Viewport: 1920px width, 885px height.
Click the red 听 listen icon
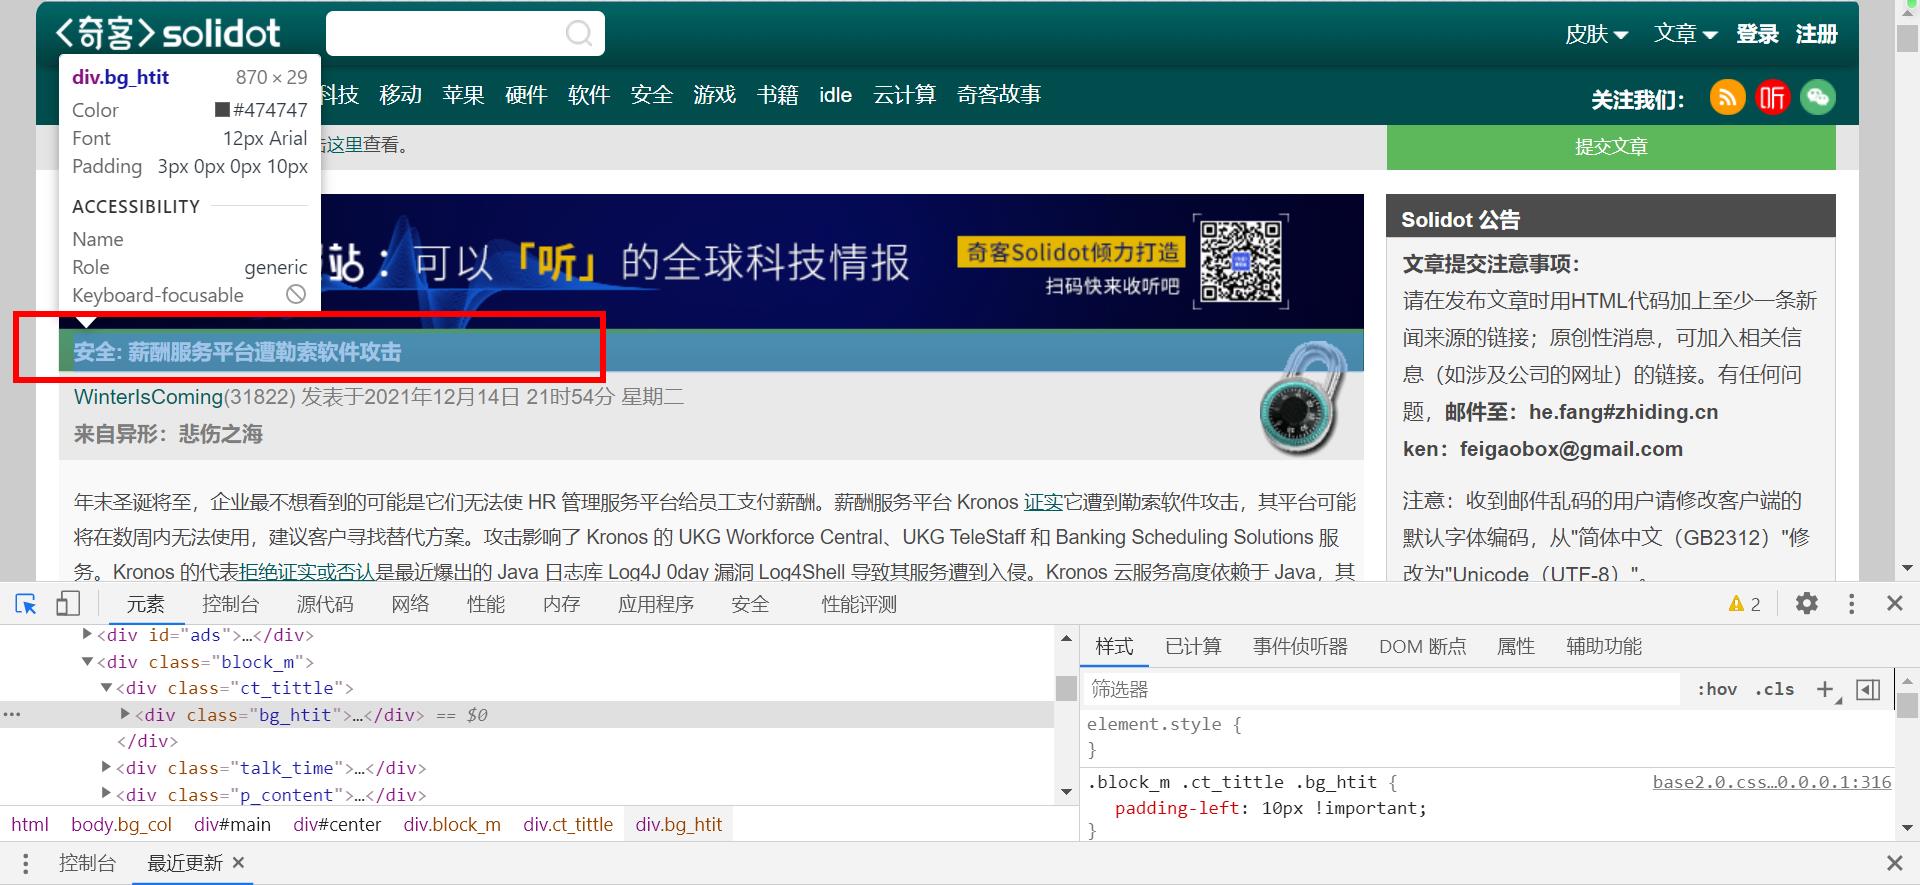tap(1772, 97)
